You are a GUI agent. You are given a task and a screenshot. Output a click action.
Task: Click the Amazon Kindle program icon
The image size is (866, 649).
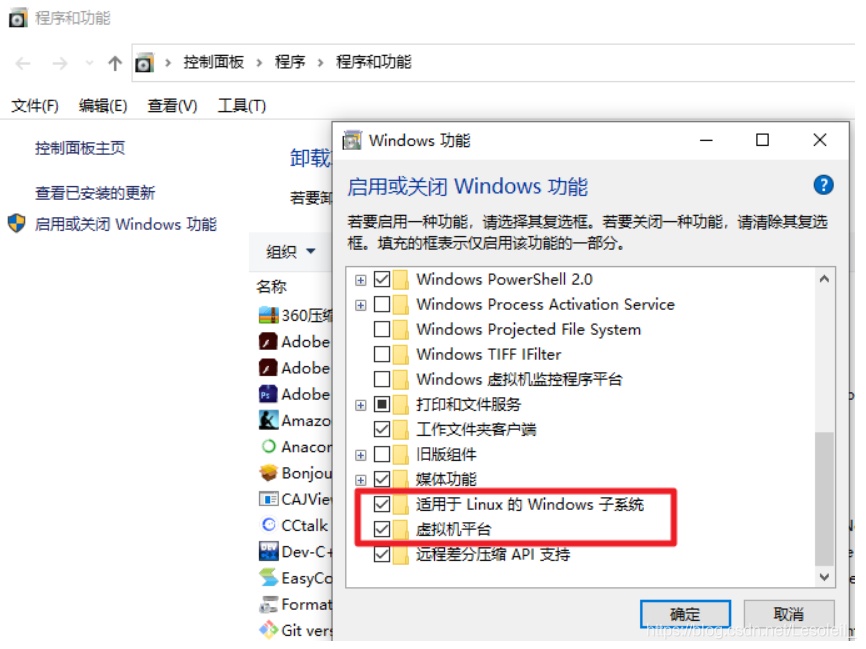click(x=268, y=420)
